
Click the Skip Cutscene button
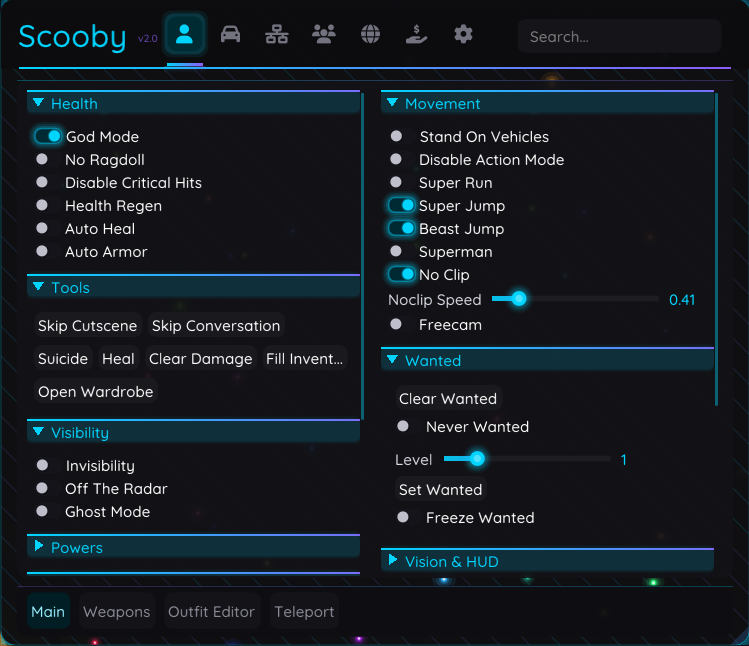[x=88, y=326]
